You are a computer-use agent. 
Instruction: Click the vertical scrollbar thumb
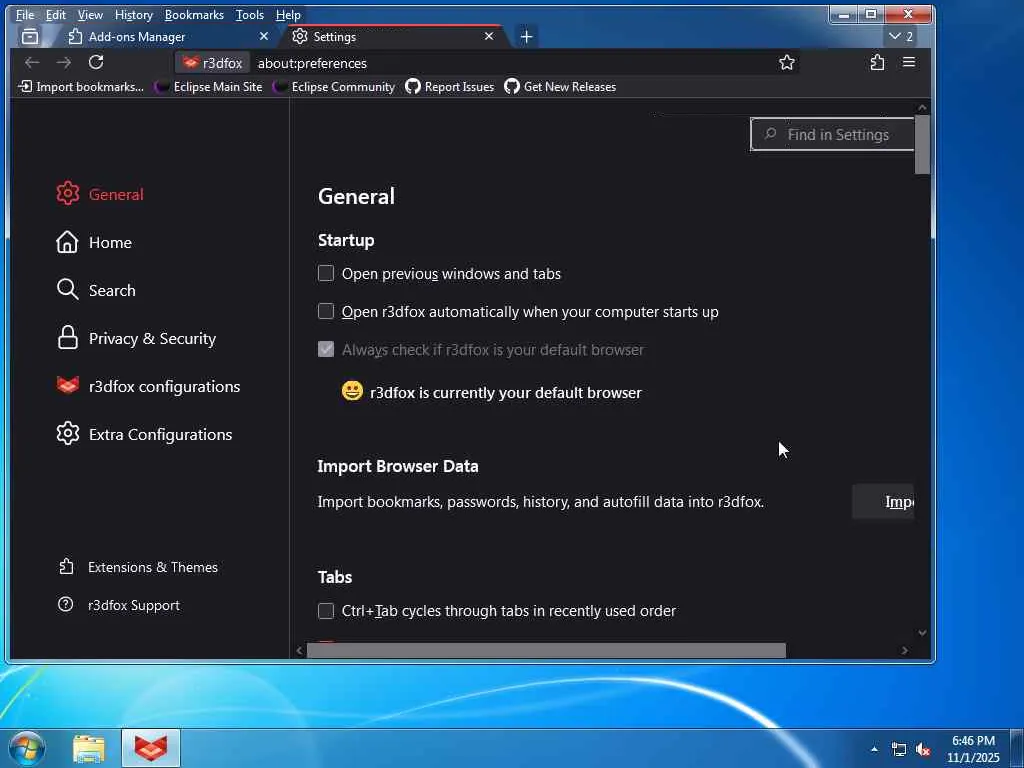(922, 144)
